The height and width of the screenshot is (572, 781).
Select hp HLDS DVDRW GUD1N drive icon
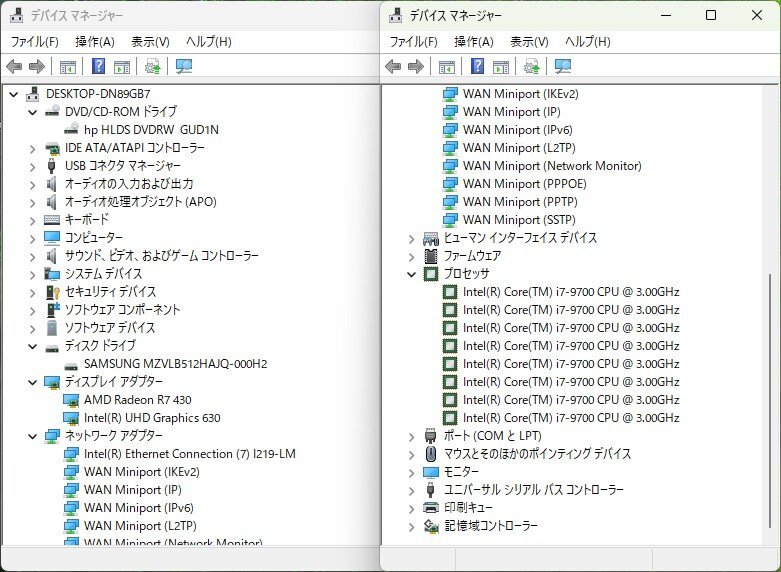click(71, 130)
